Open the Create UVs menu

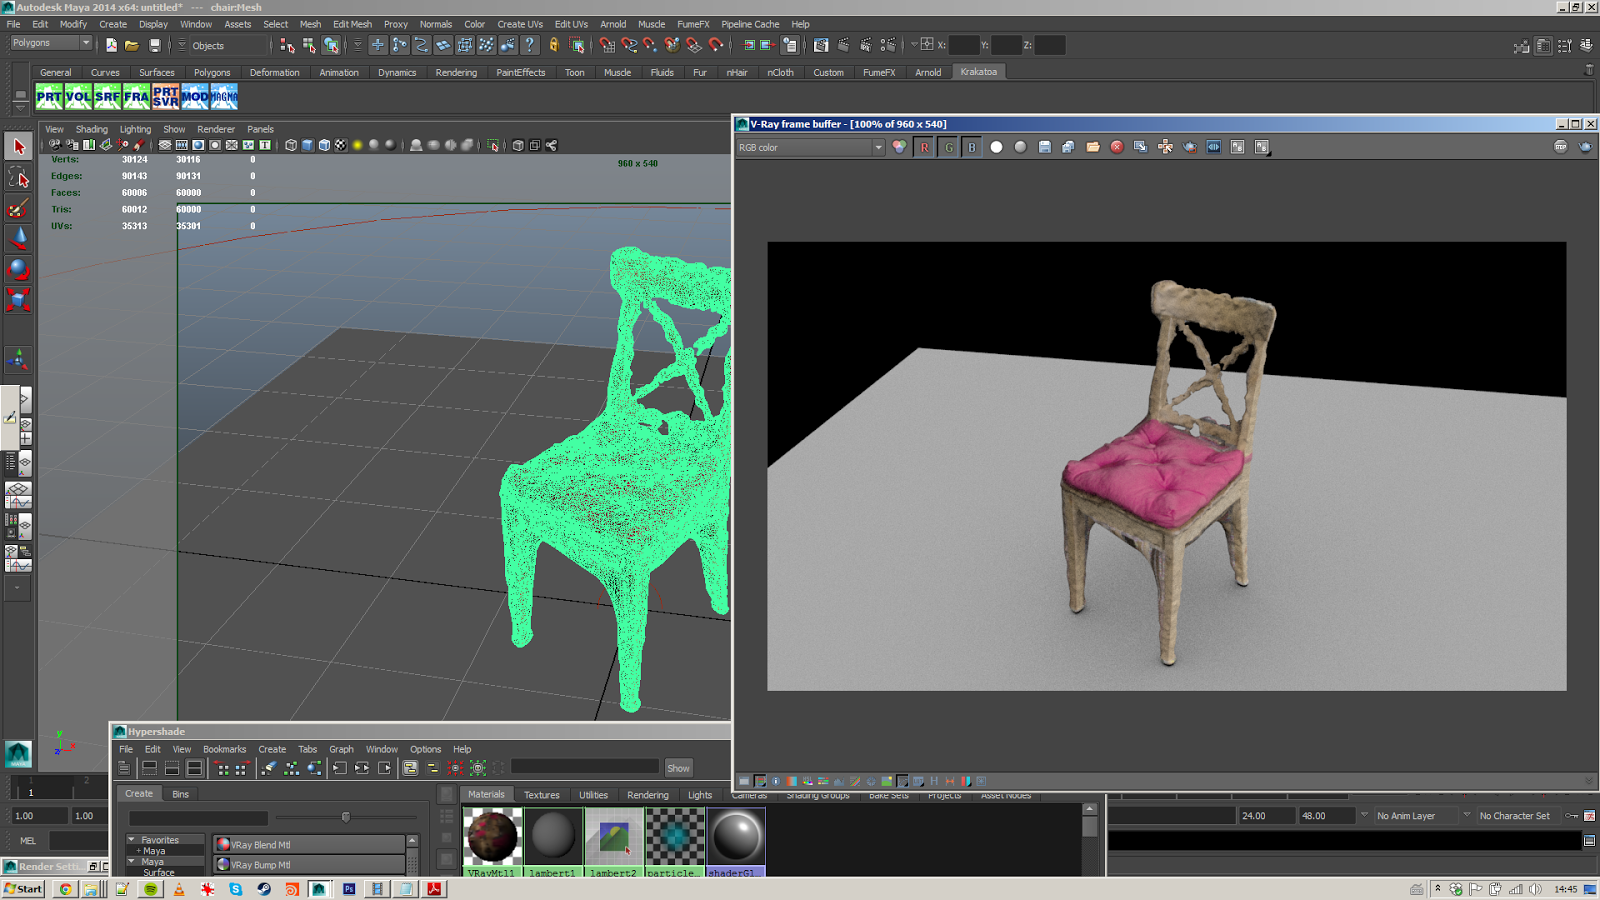point(520,24)
